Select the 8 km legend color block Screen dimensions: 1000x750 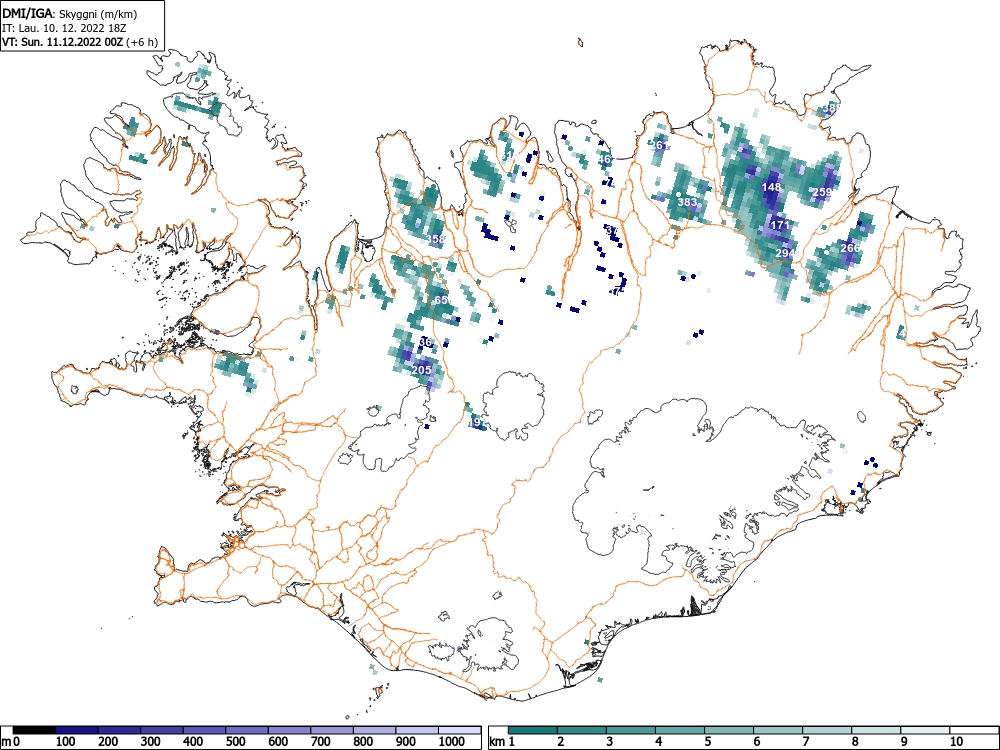[876, 730]
